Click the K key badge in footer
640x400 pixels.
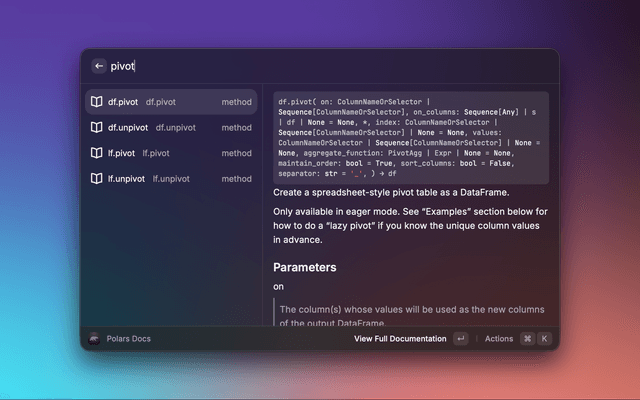point(545,339)
